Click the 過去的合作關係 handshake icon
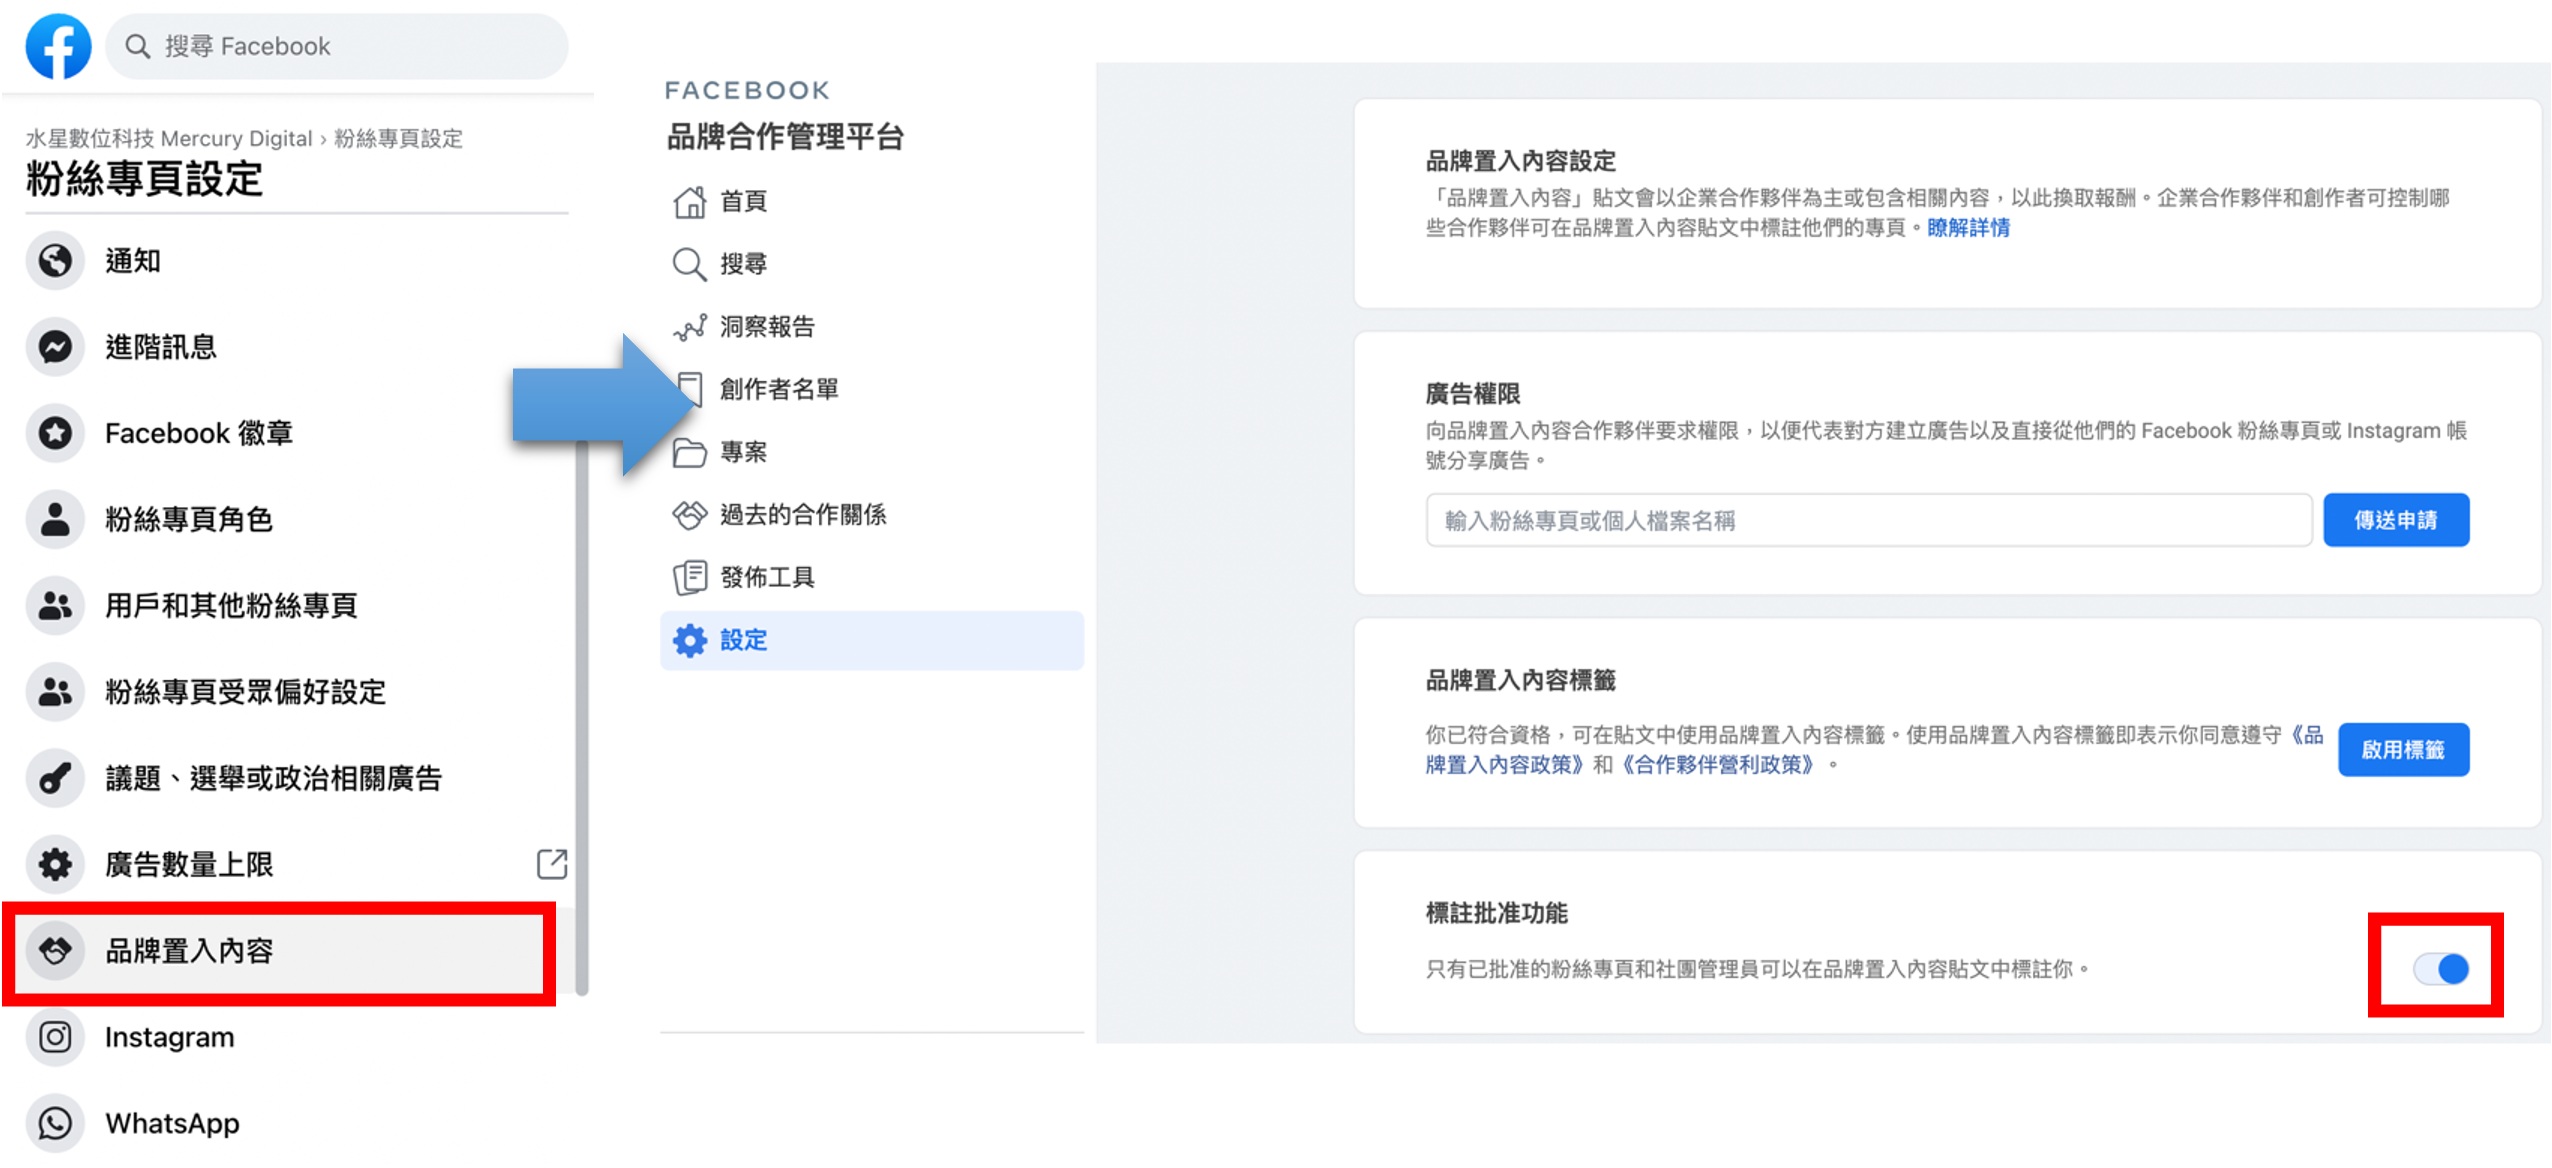 689,514
